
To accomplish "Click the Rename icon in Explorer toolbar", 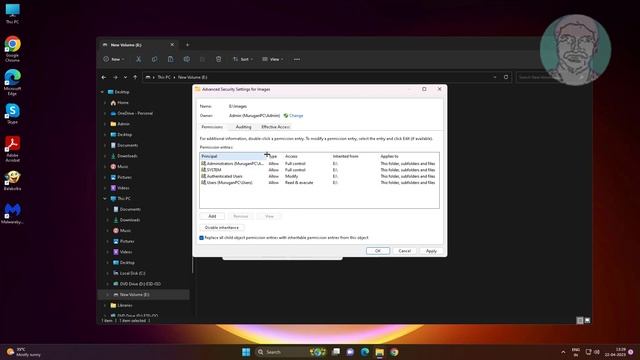I will pos(187,59).
